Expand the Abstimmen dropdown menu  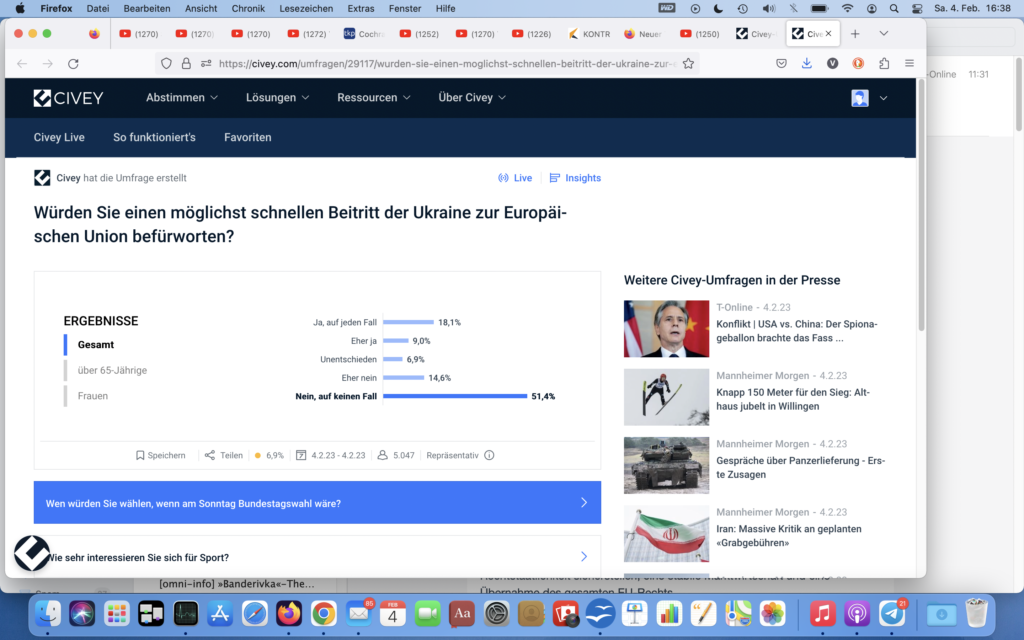[182, 98]
